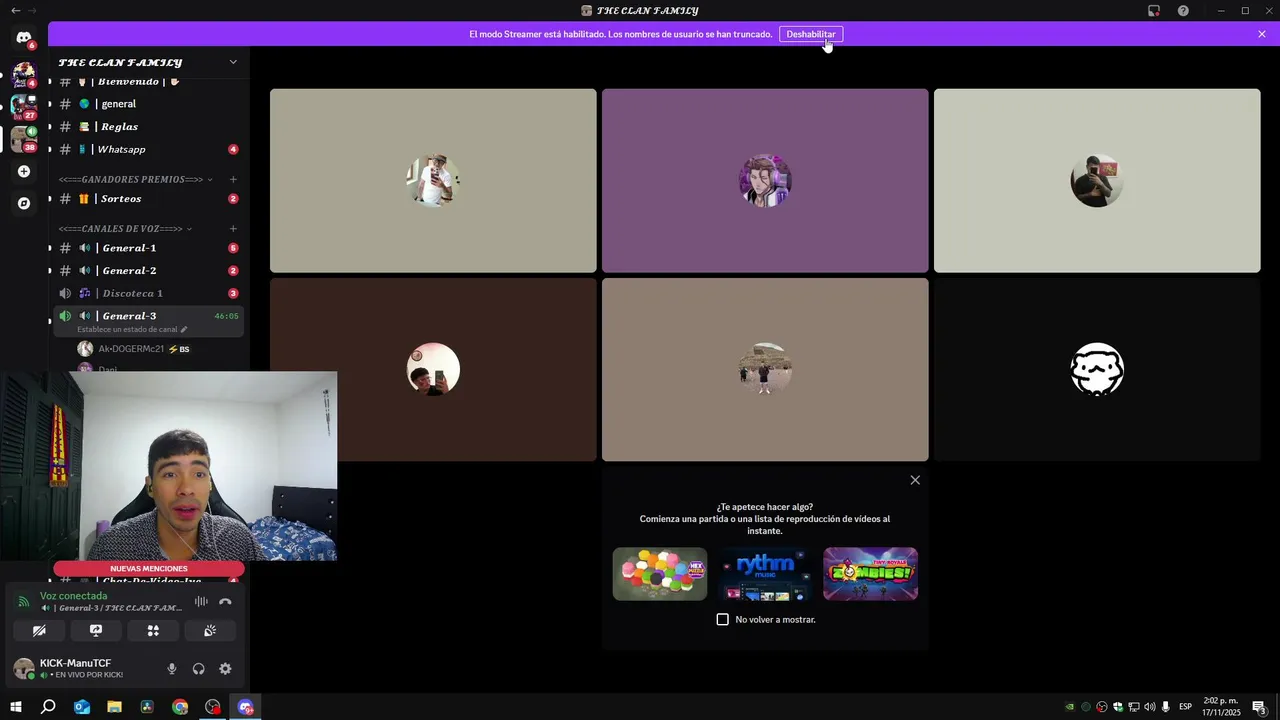Check 'No volver a mostrar' box
Image resolution: width=1280 pixels, height=720 pixels.
tap(723, 620)
